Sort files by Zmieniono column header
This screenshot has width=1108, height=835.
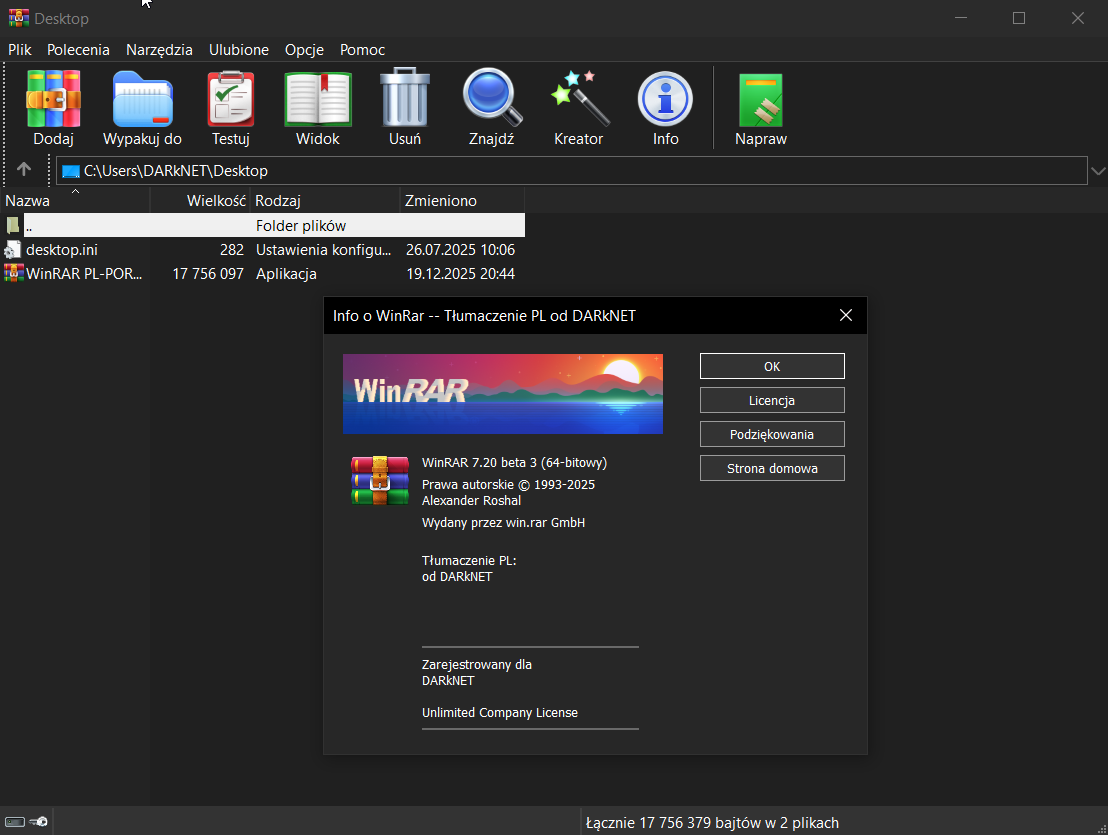tap(463, 201)
